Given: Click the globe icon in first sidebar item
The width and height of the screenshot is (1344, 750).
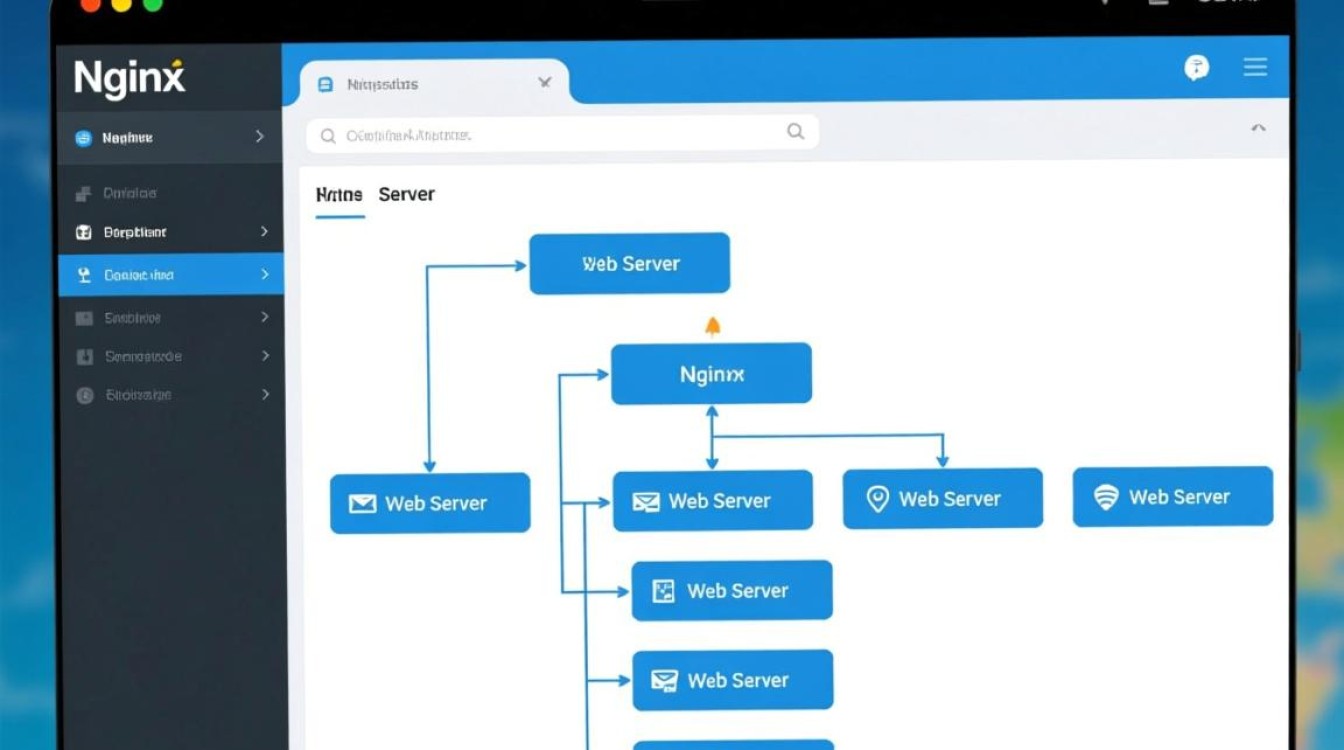Looking at the screenshot, I should point(84,138).
